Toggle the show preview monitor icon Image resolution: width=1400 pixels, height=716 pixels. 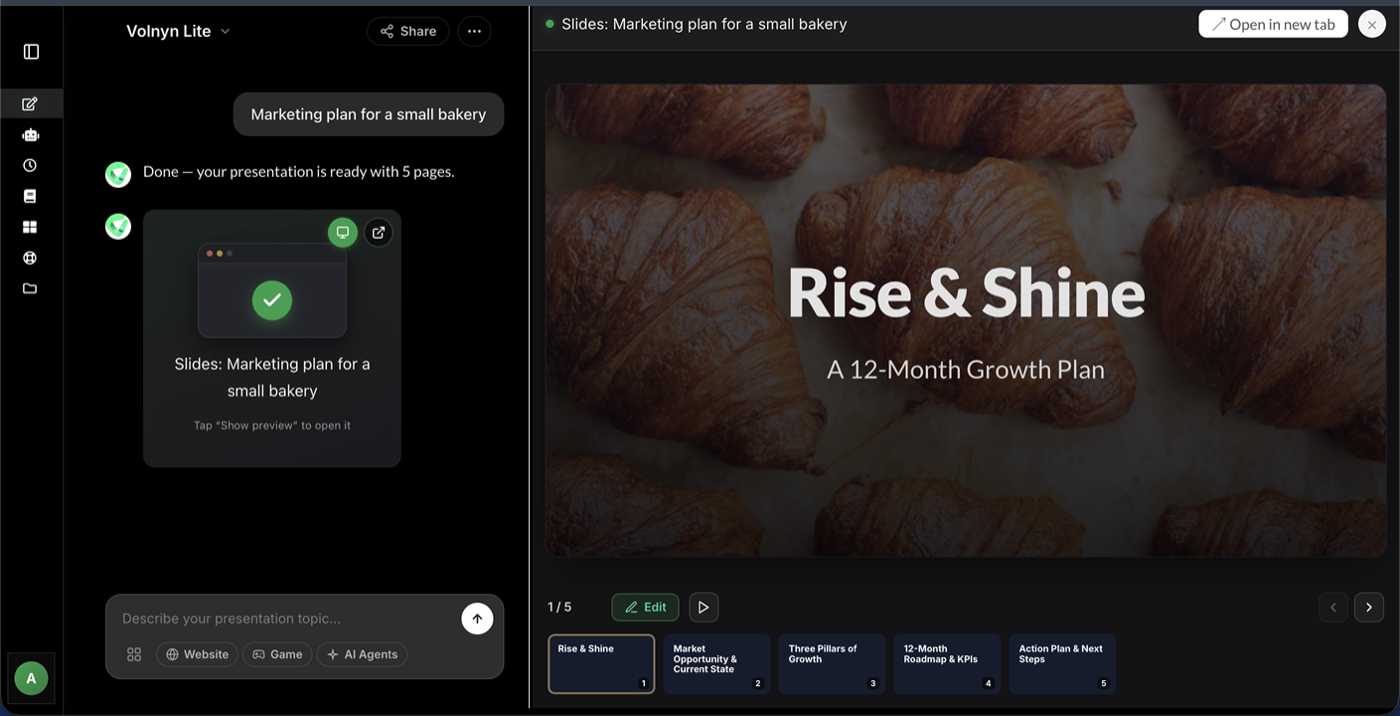343,232
